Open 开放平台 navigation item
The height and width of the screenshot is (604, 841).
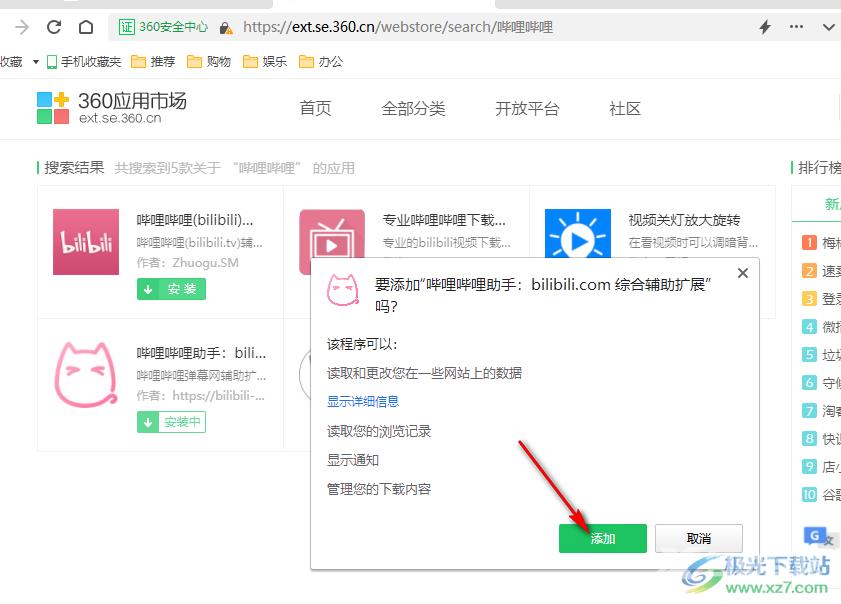[527, 109]
